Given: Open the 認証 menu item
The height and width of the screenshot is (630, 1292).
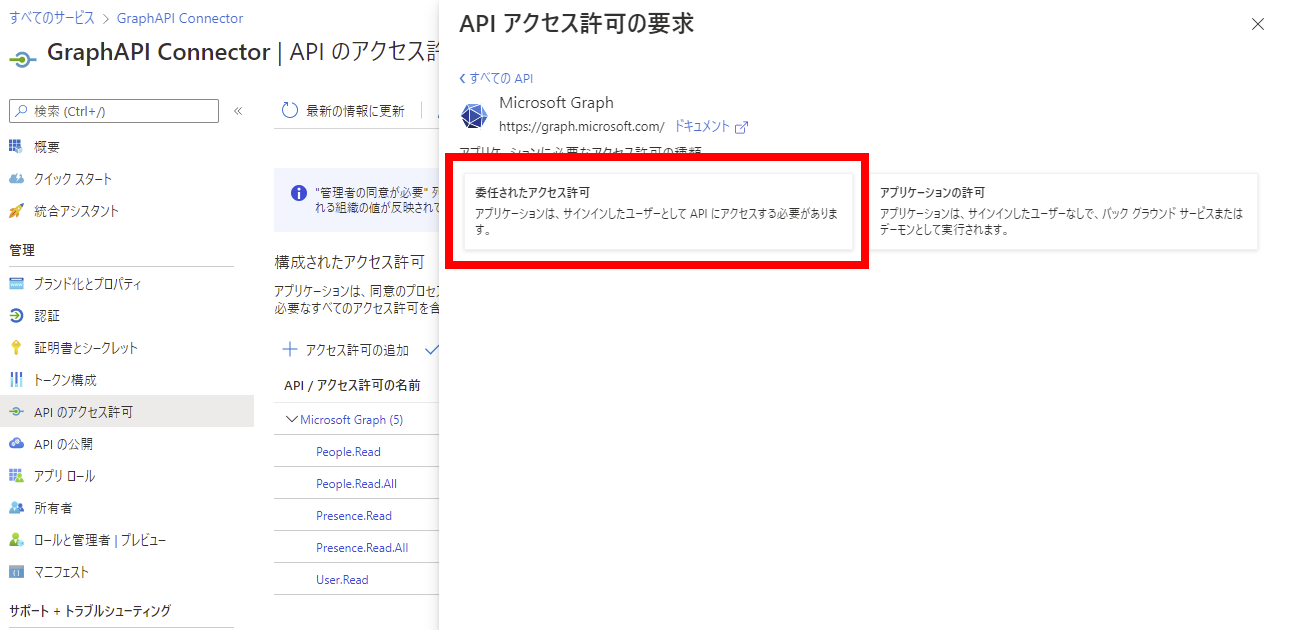Looking at the screenshot, I should [x=47, y=316].
